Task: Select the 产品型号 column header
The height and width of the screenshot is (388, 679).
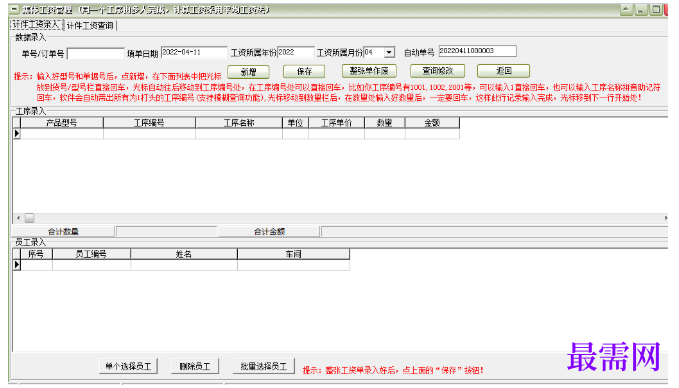Action: click(x=62, y=123)
